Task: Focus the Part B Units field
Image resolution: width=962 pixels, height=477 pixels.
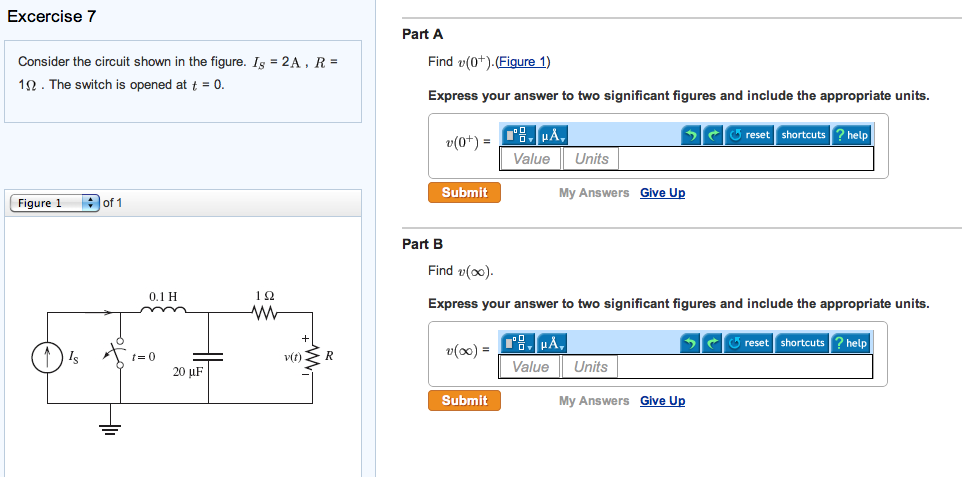Action: click(x=591, y=367)
